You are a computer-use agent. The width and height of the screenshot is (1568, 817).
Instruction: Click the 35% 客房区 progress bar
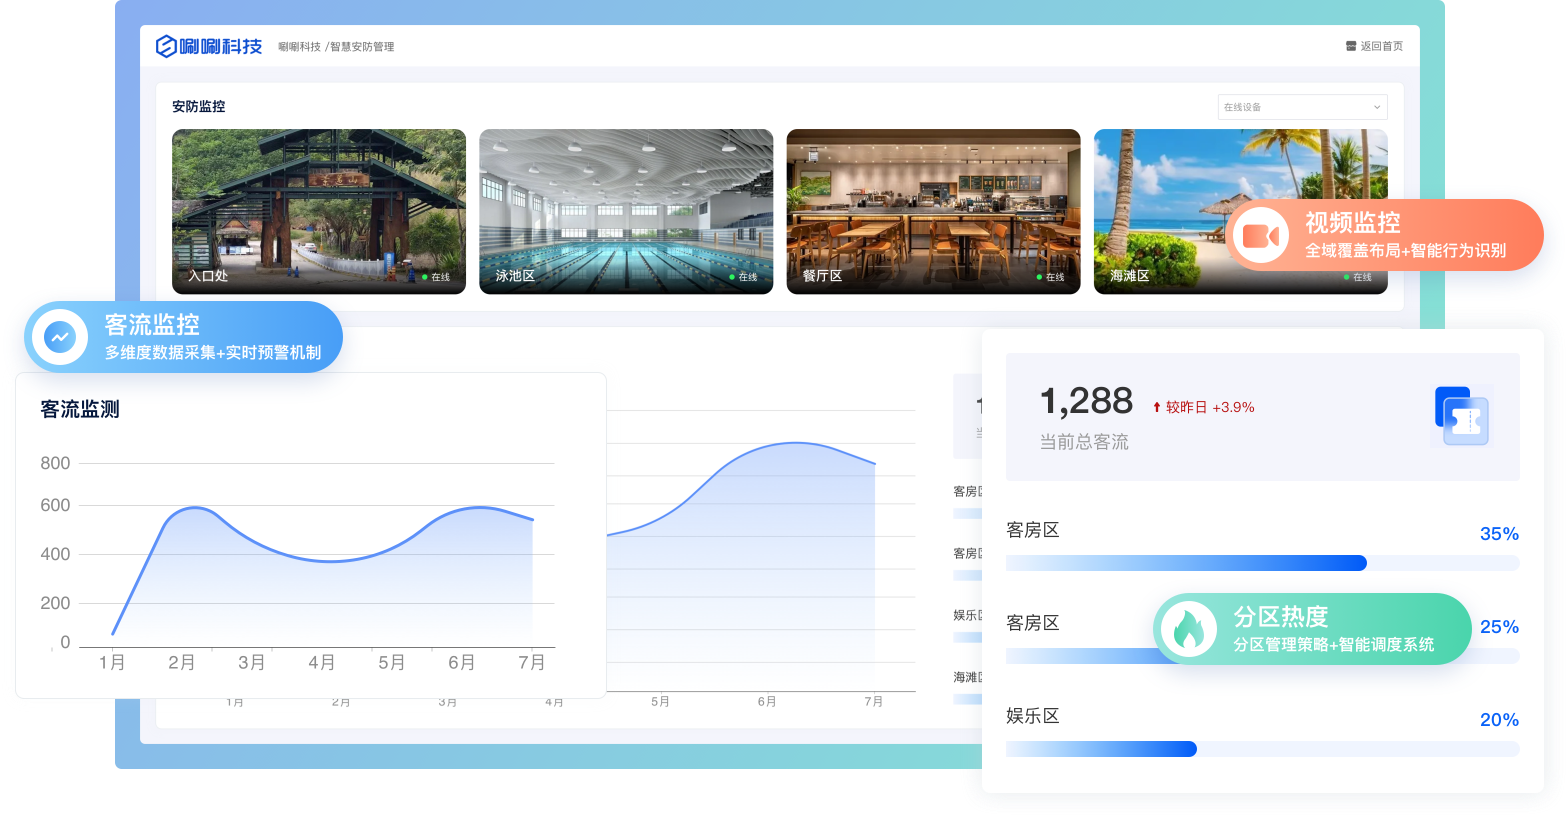(x=1262, y=563)
